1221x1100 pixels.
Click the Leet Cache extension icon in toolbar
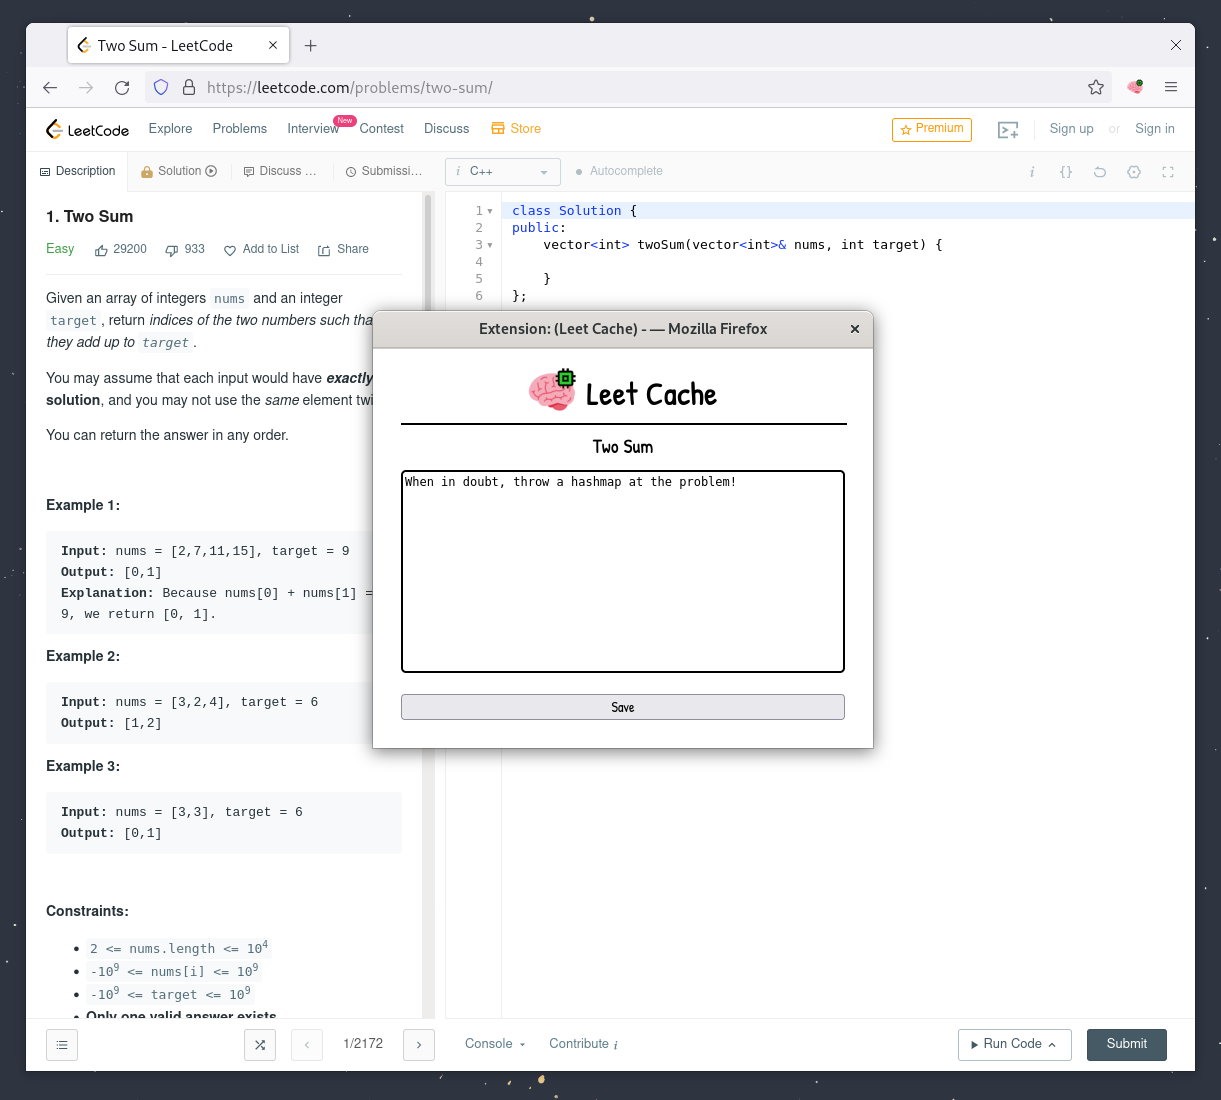click(1135, 87)
